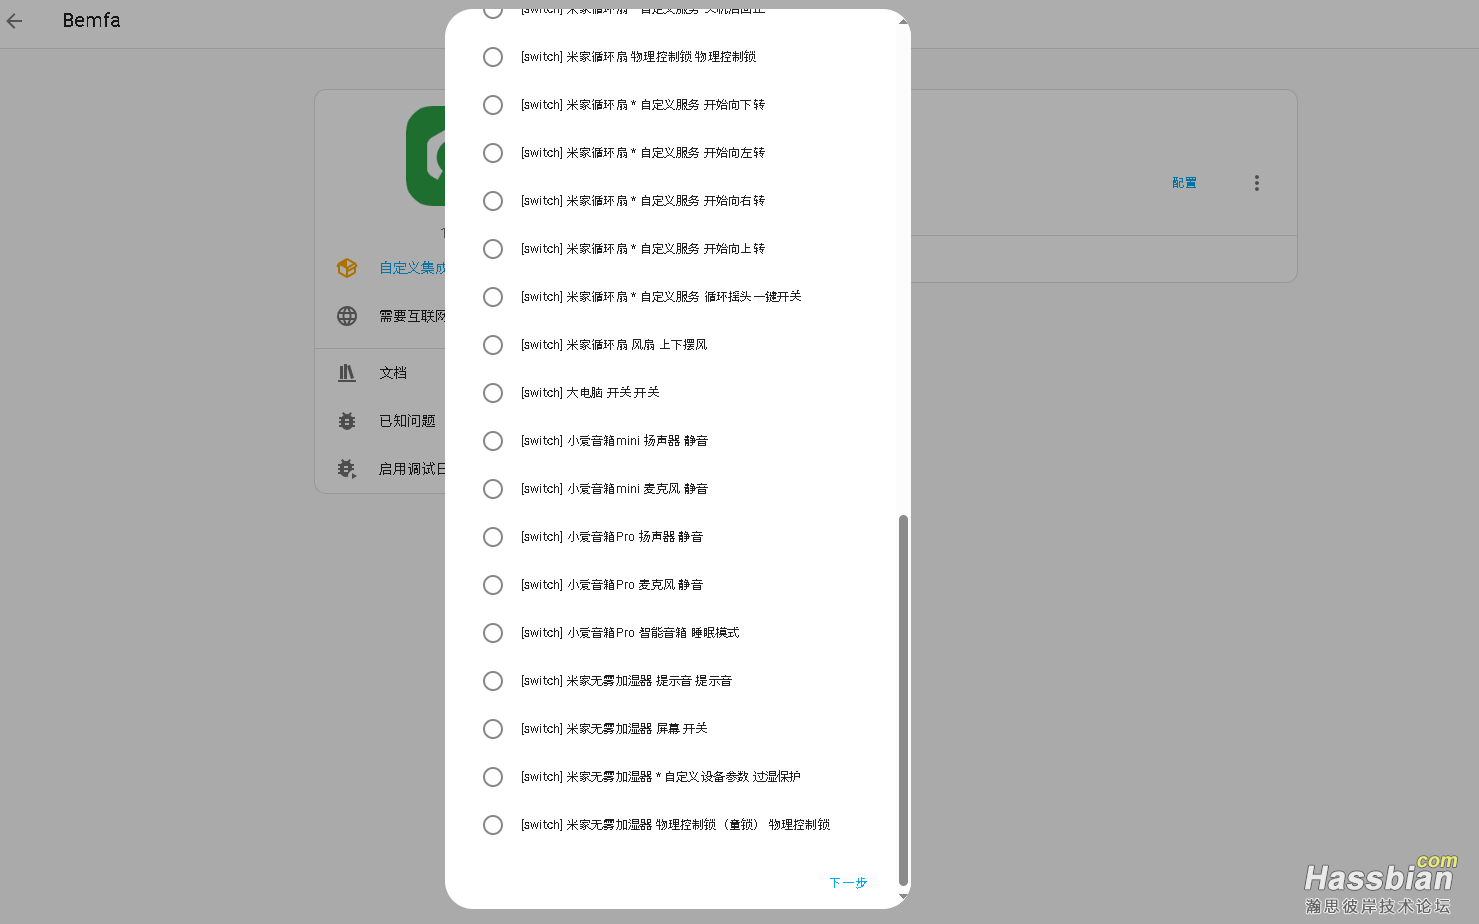Click the enable debug logging bug icon
The height and width of the screenshot is (924, 1479).
click(x=347, y=468)
